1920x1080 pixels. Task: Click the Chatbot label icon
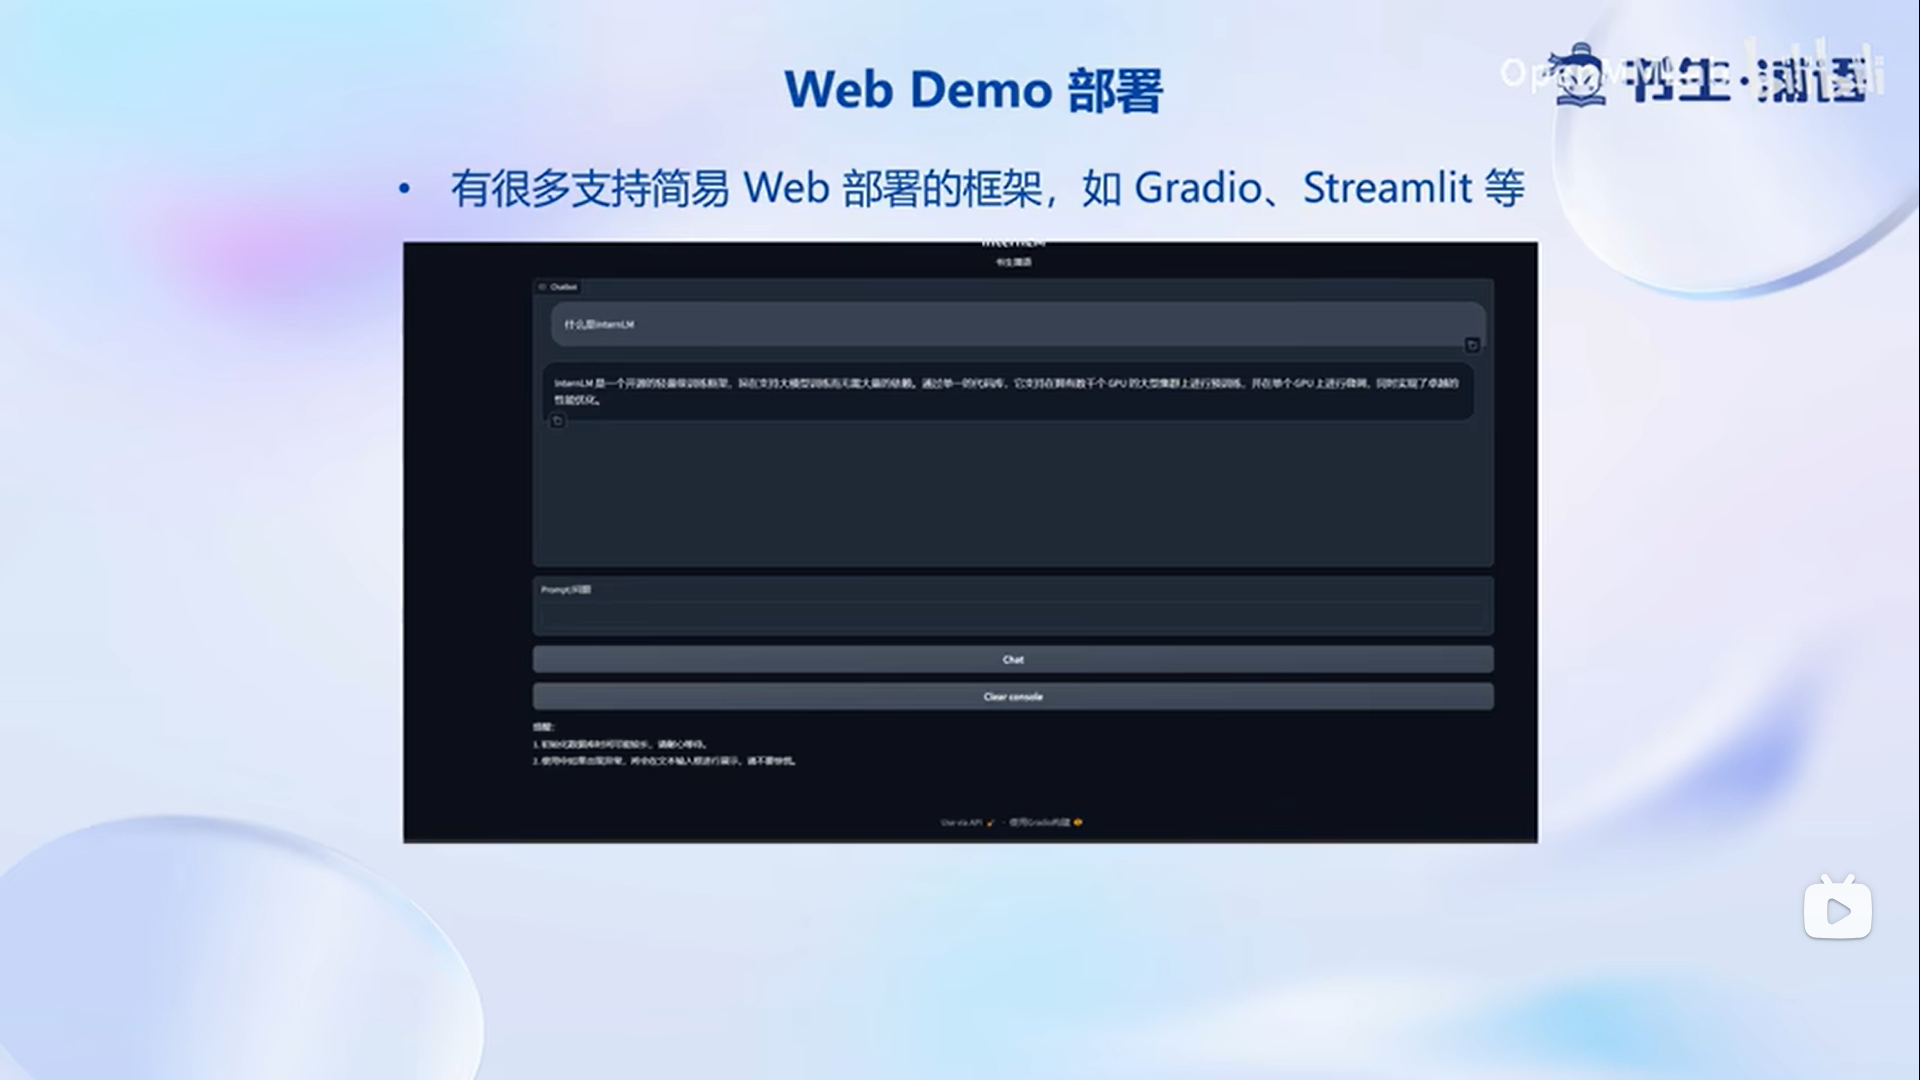(543, 287)
